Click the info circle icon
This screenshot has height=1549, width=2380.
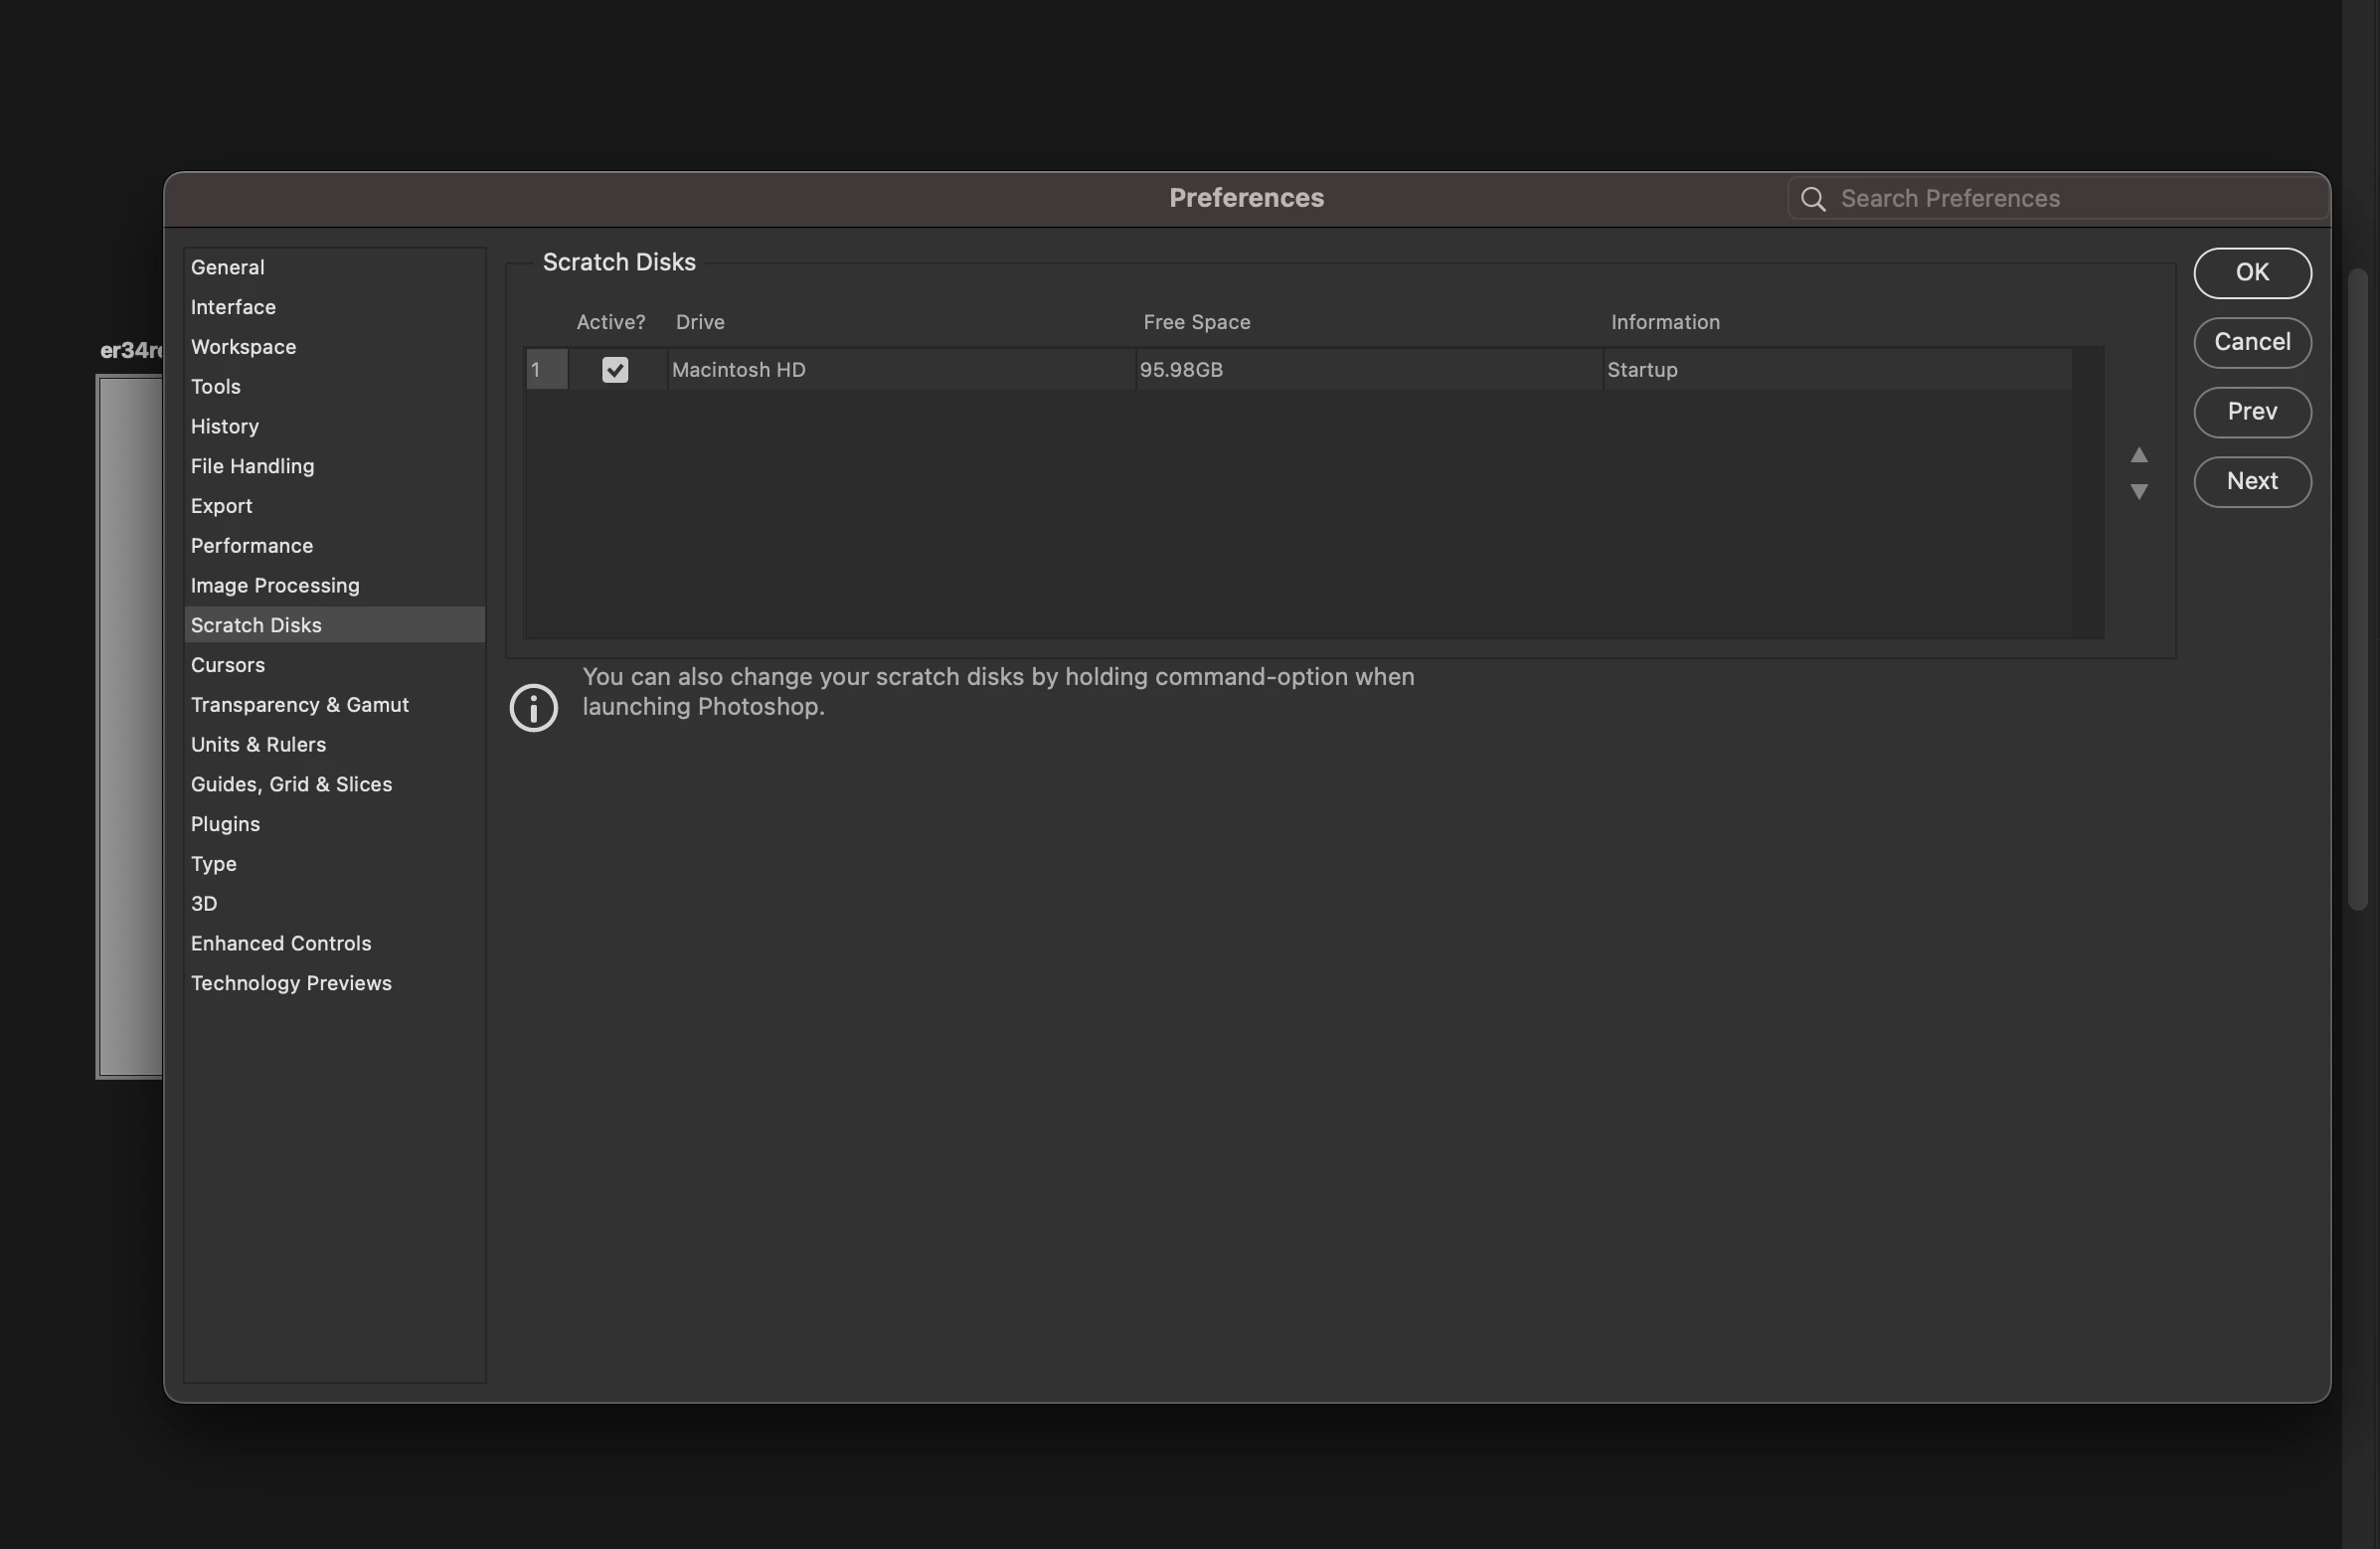[533, 708]
